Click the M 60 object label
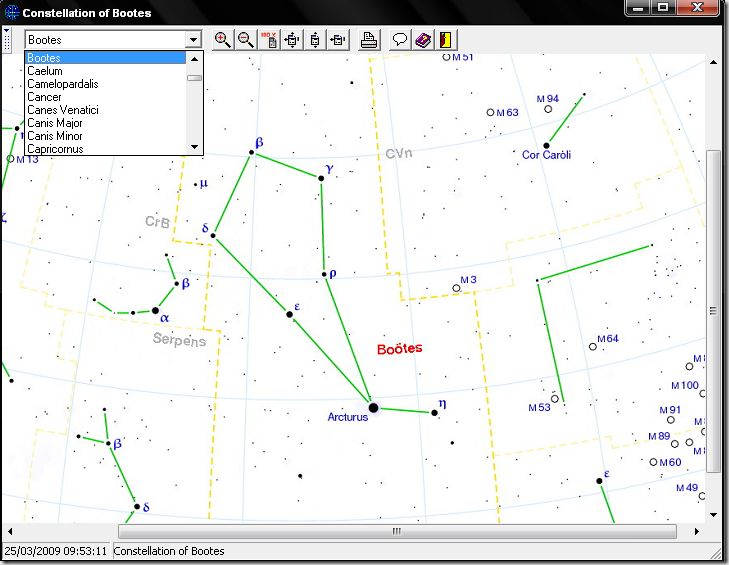Viewport: 729px width, 565px height. [x=670, y=462]
